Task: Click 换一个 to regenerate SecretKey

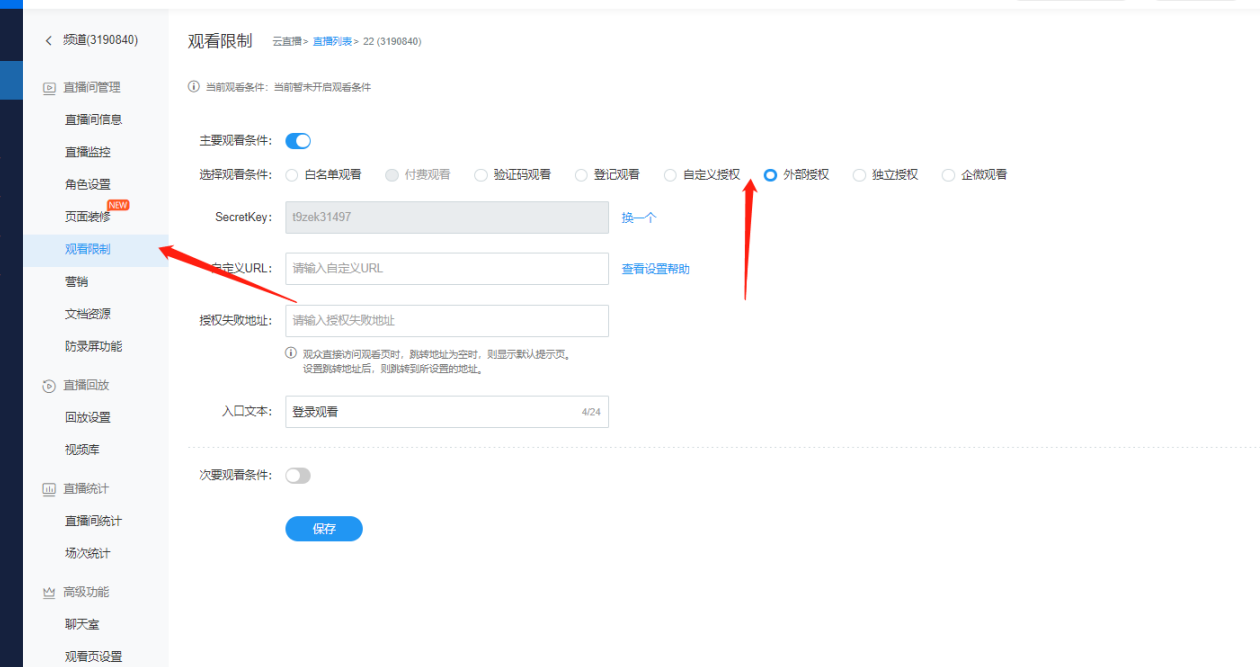Action: coord(639,218)
